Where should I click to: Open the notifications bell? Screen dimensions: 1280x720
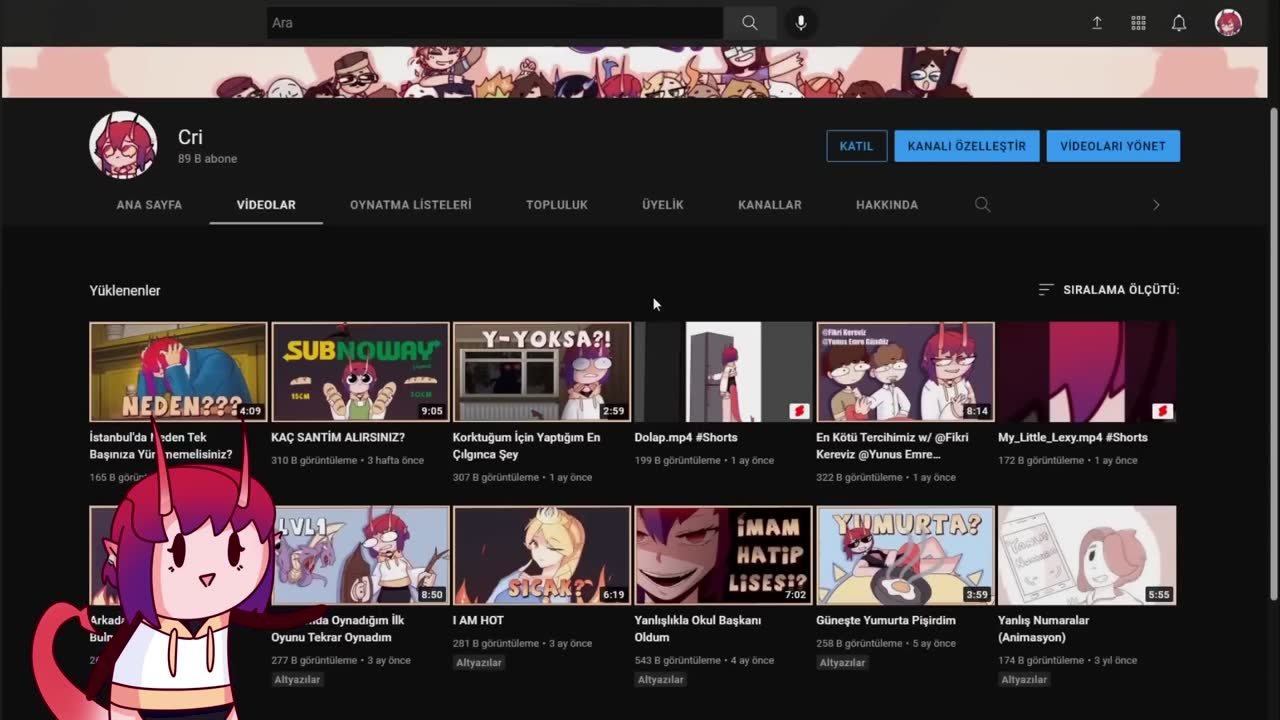(x=1179, y=23)
